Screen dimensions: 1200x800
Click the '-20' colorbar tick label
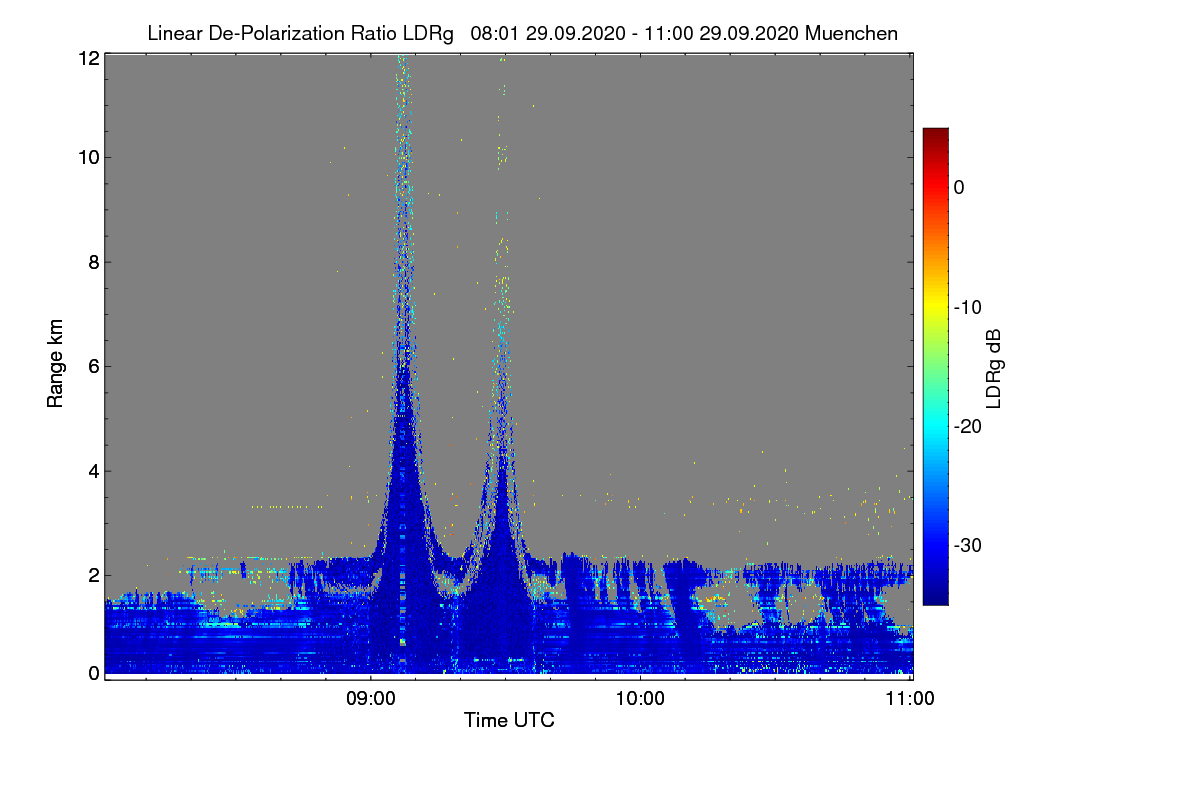(968, 426)
